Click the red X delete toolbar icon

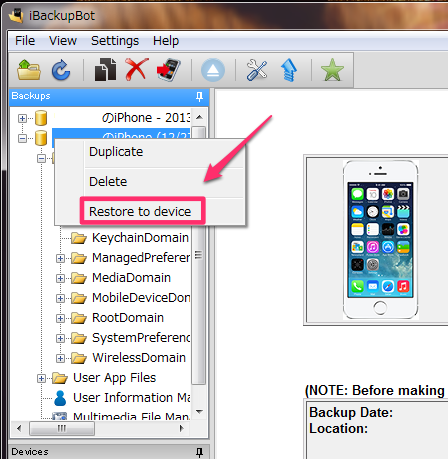pyautogui.click(x=137, y=69)
